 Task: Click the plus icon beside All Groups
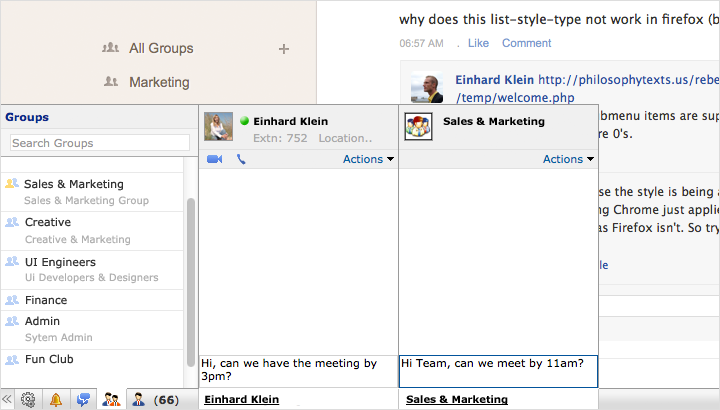click(x=284, y=48)
